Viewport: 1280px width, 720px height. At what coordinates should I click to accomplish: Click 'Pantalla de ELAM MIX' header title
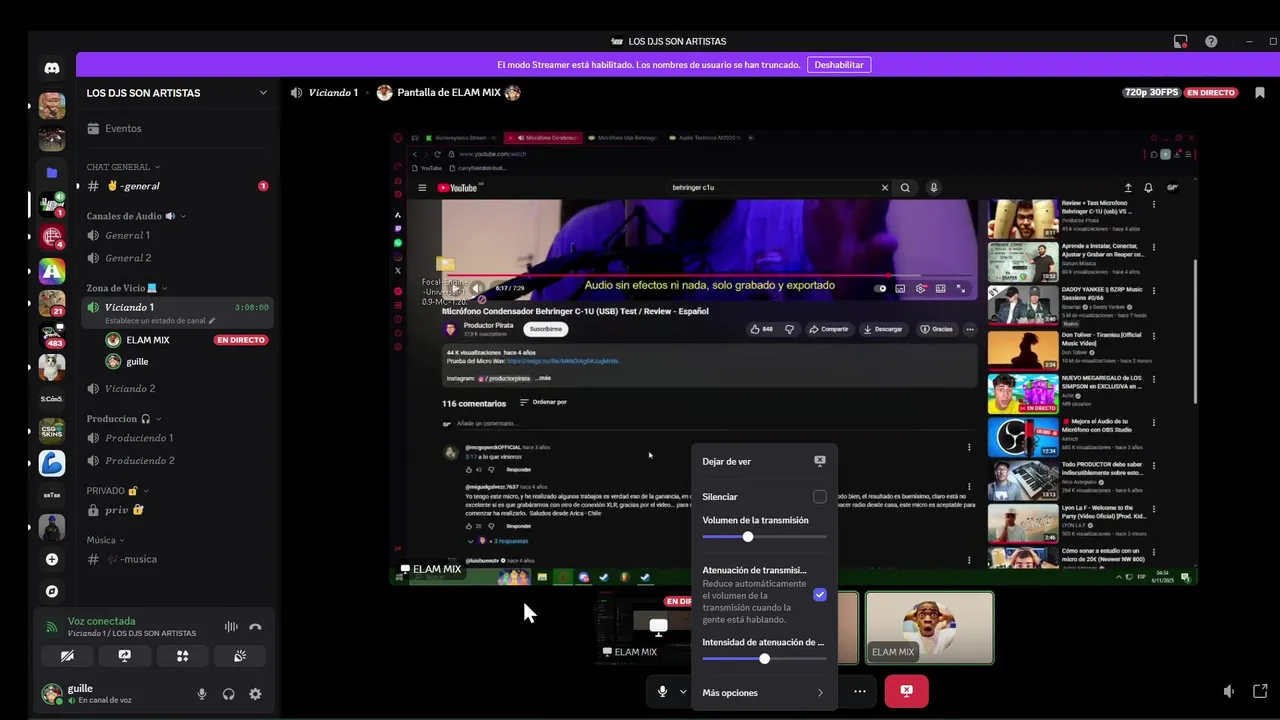[449, 93]
